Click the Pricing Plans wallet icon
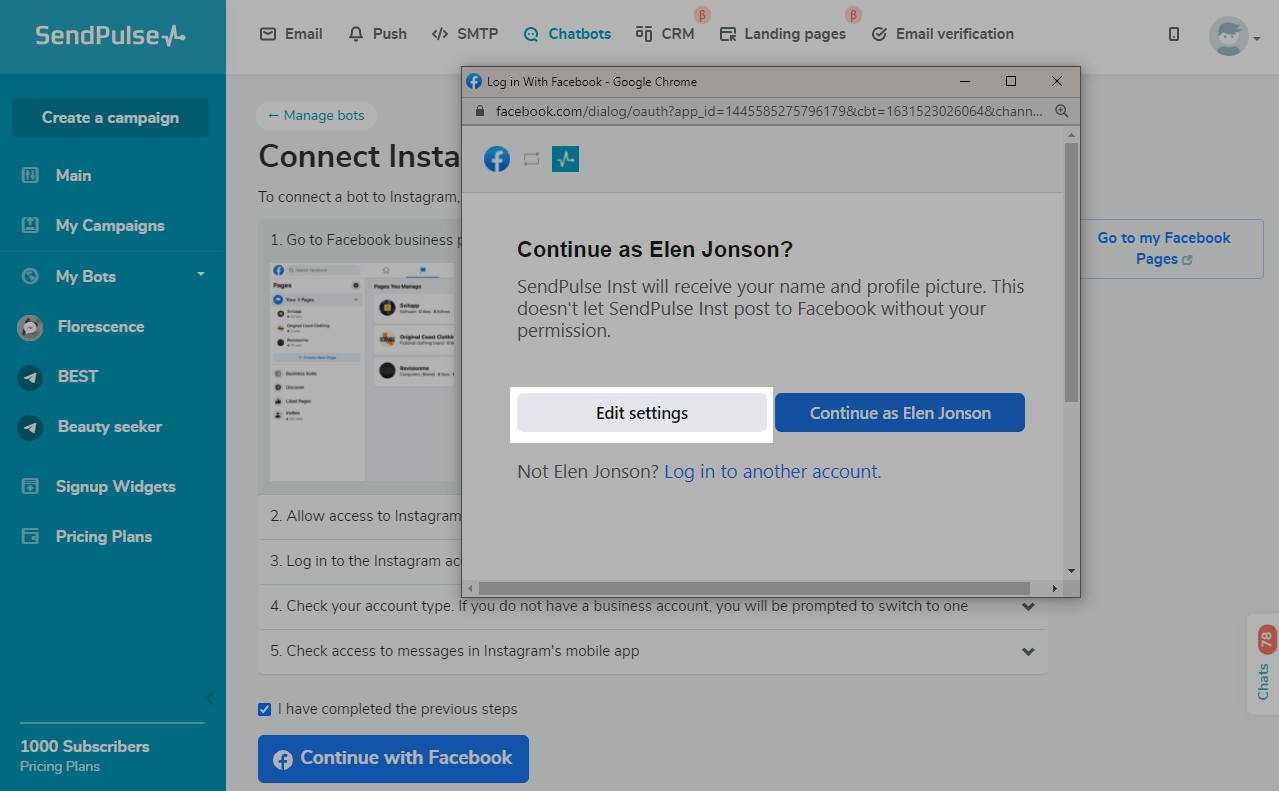The width and height of the screenshot is (1279, 791). (x=30, y=536)
